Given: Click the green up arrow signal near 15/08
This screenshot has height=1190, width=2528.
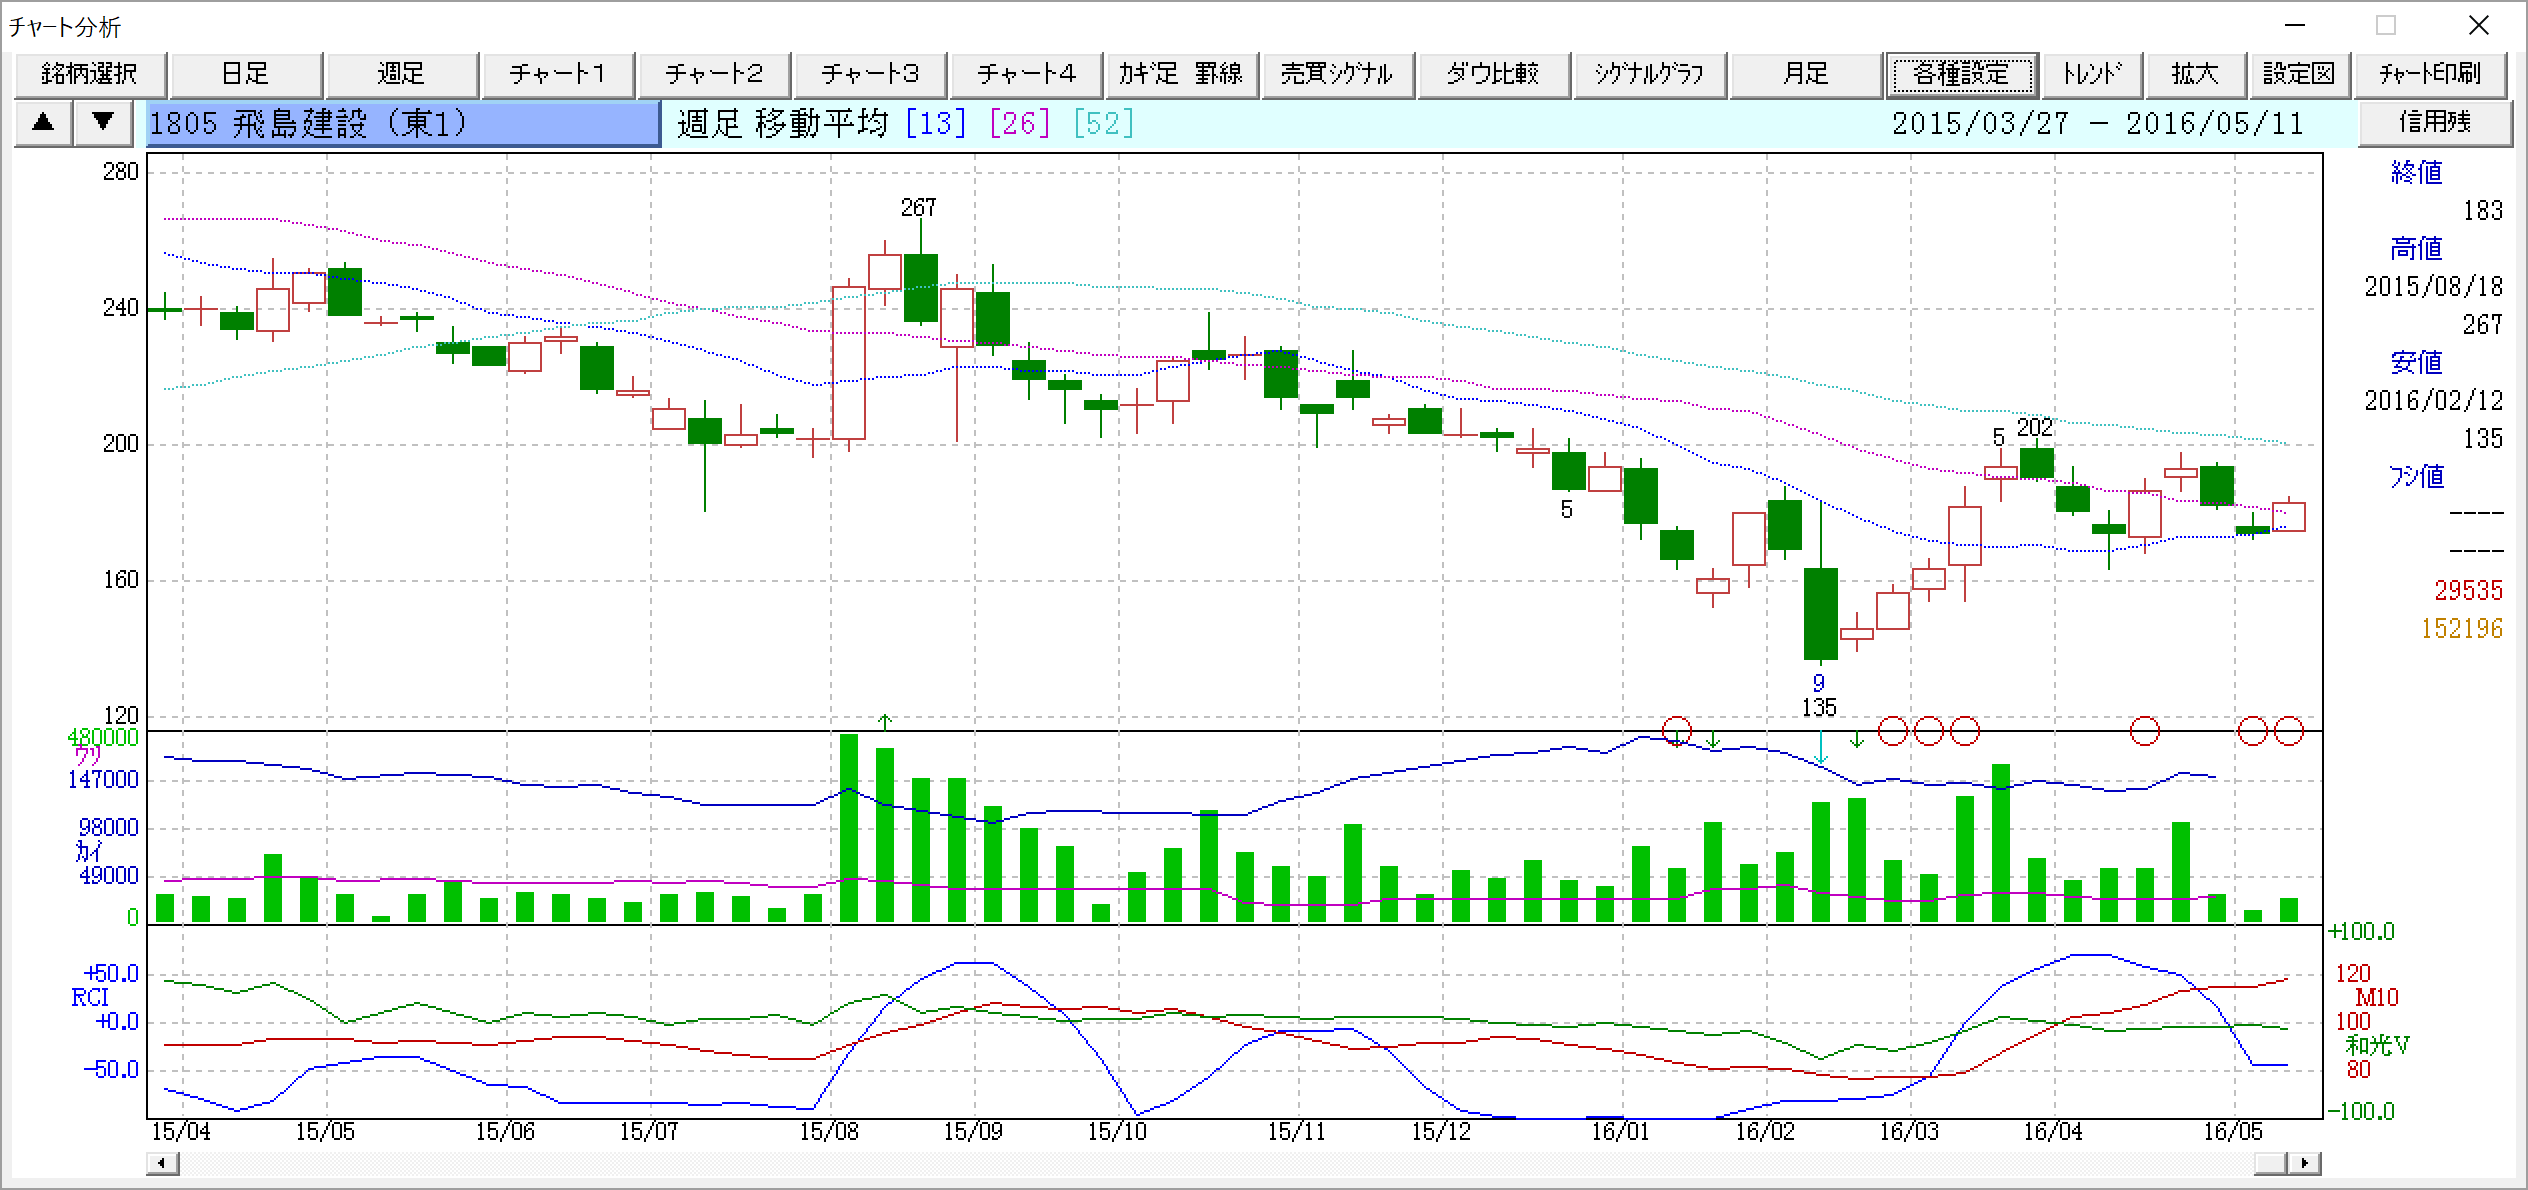Looking at the screenshot, I should coord(884,720).
